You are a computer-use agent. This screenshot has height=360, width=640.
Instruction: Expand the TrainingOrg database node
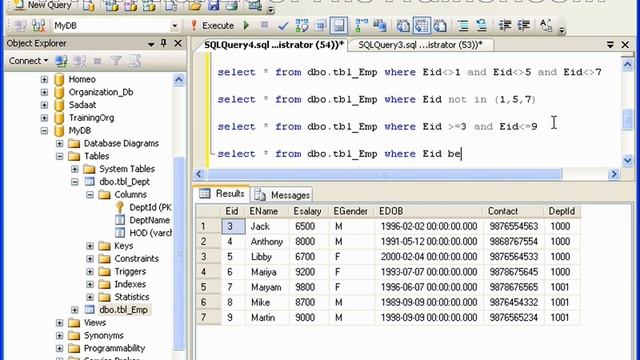tap(44, 118)
